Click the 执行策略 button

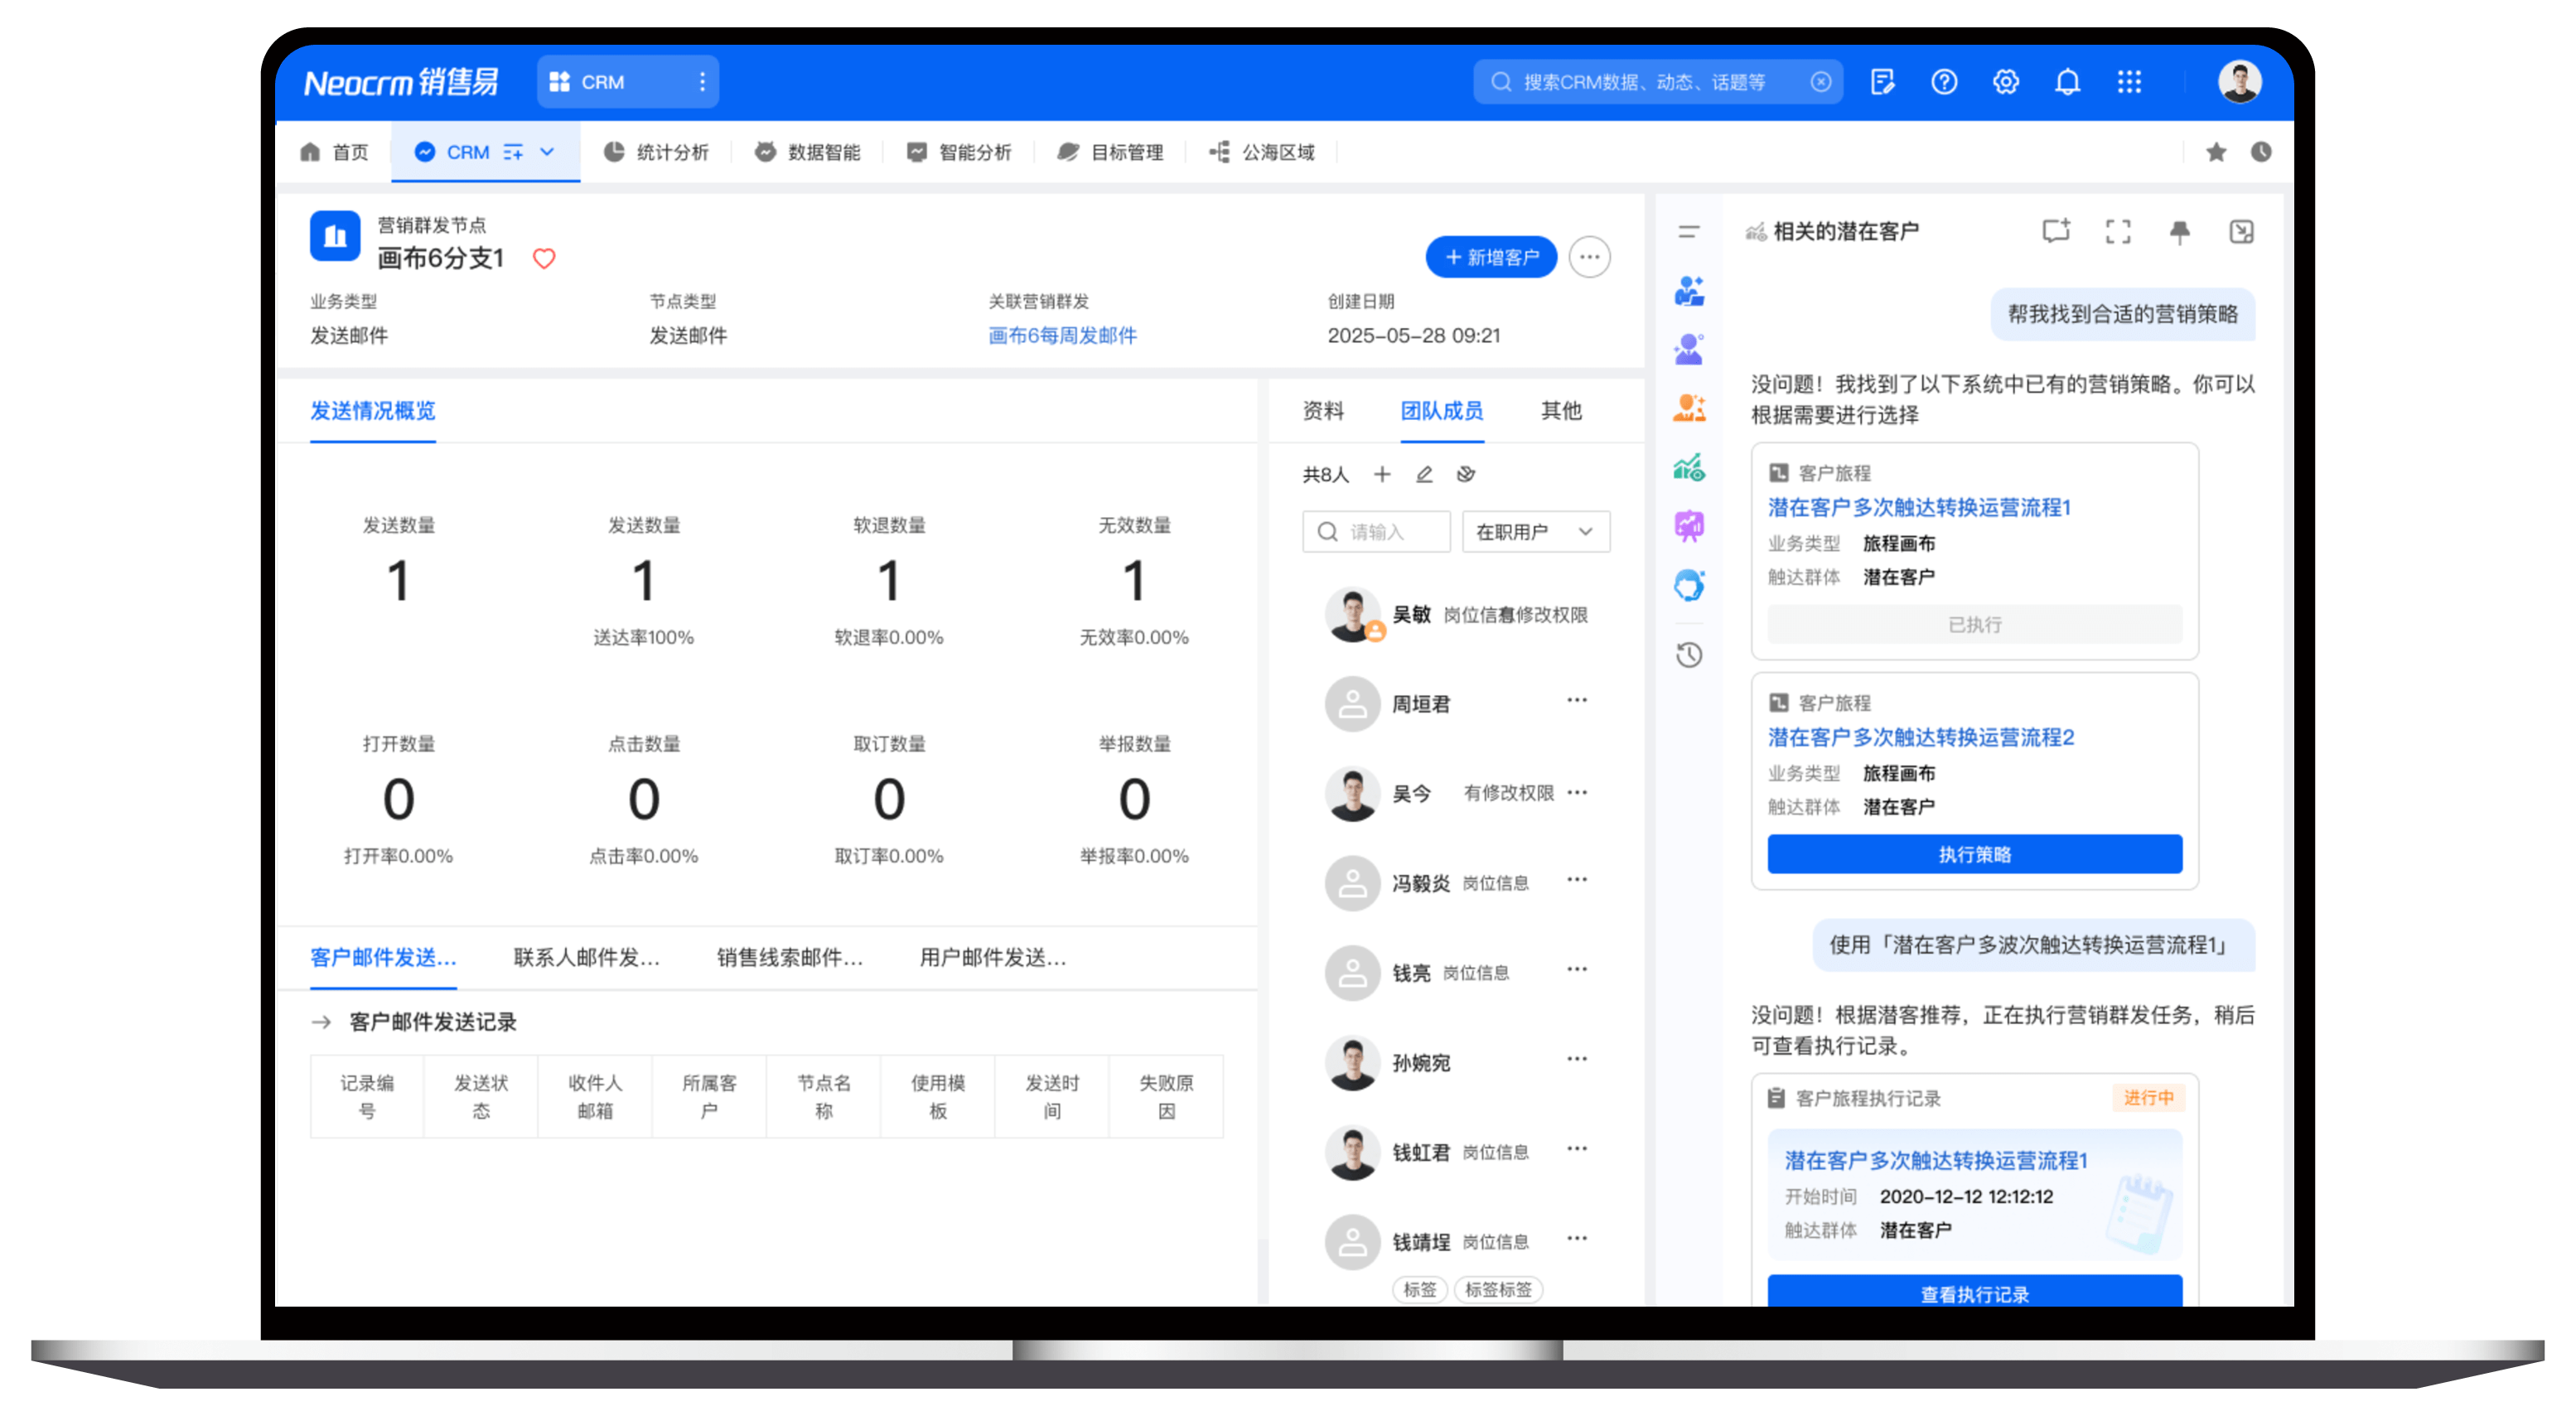1975,855
